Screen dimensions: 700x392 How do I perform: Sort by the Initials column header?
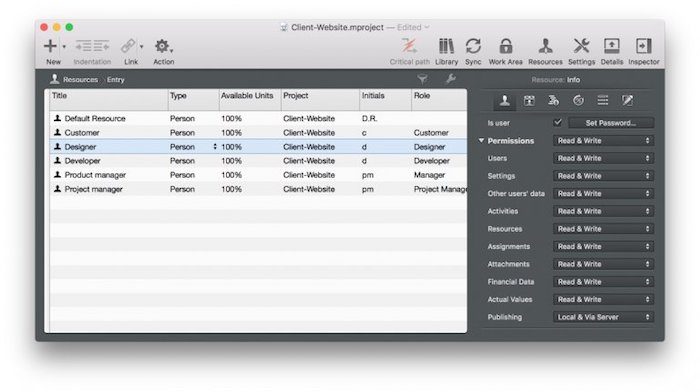385,100
